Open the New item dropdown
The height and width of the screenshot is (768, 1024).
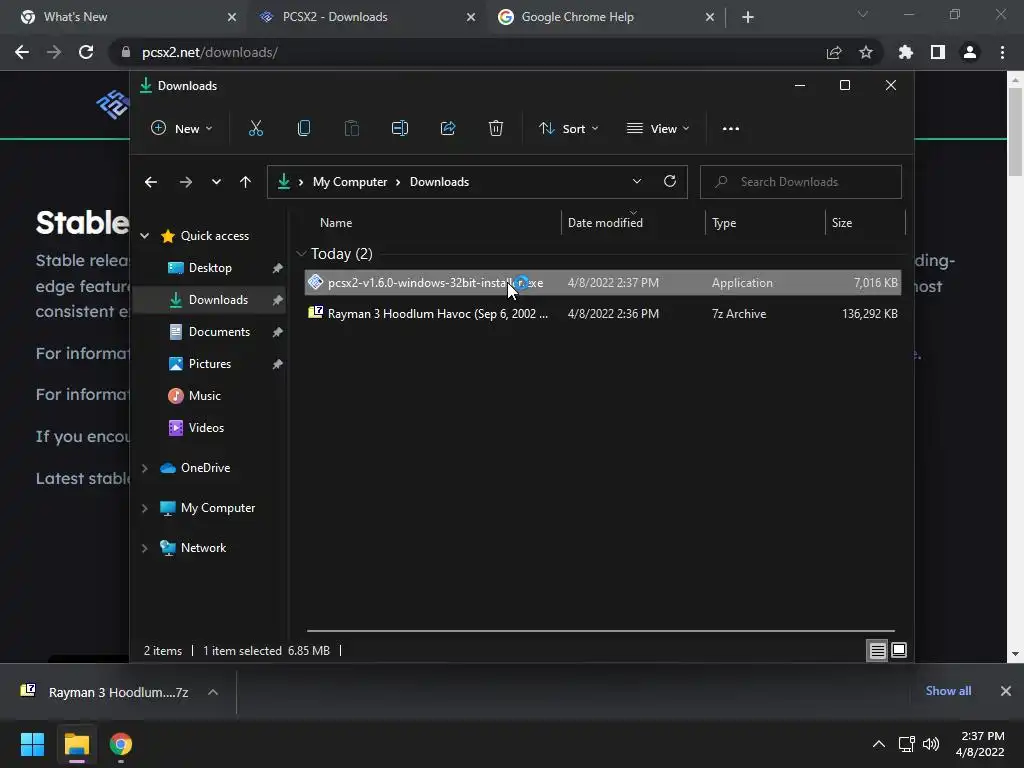point(182,129)
